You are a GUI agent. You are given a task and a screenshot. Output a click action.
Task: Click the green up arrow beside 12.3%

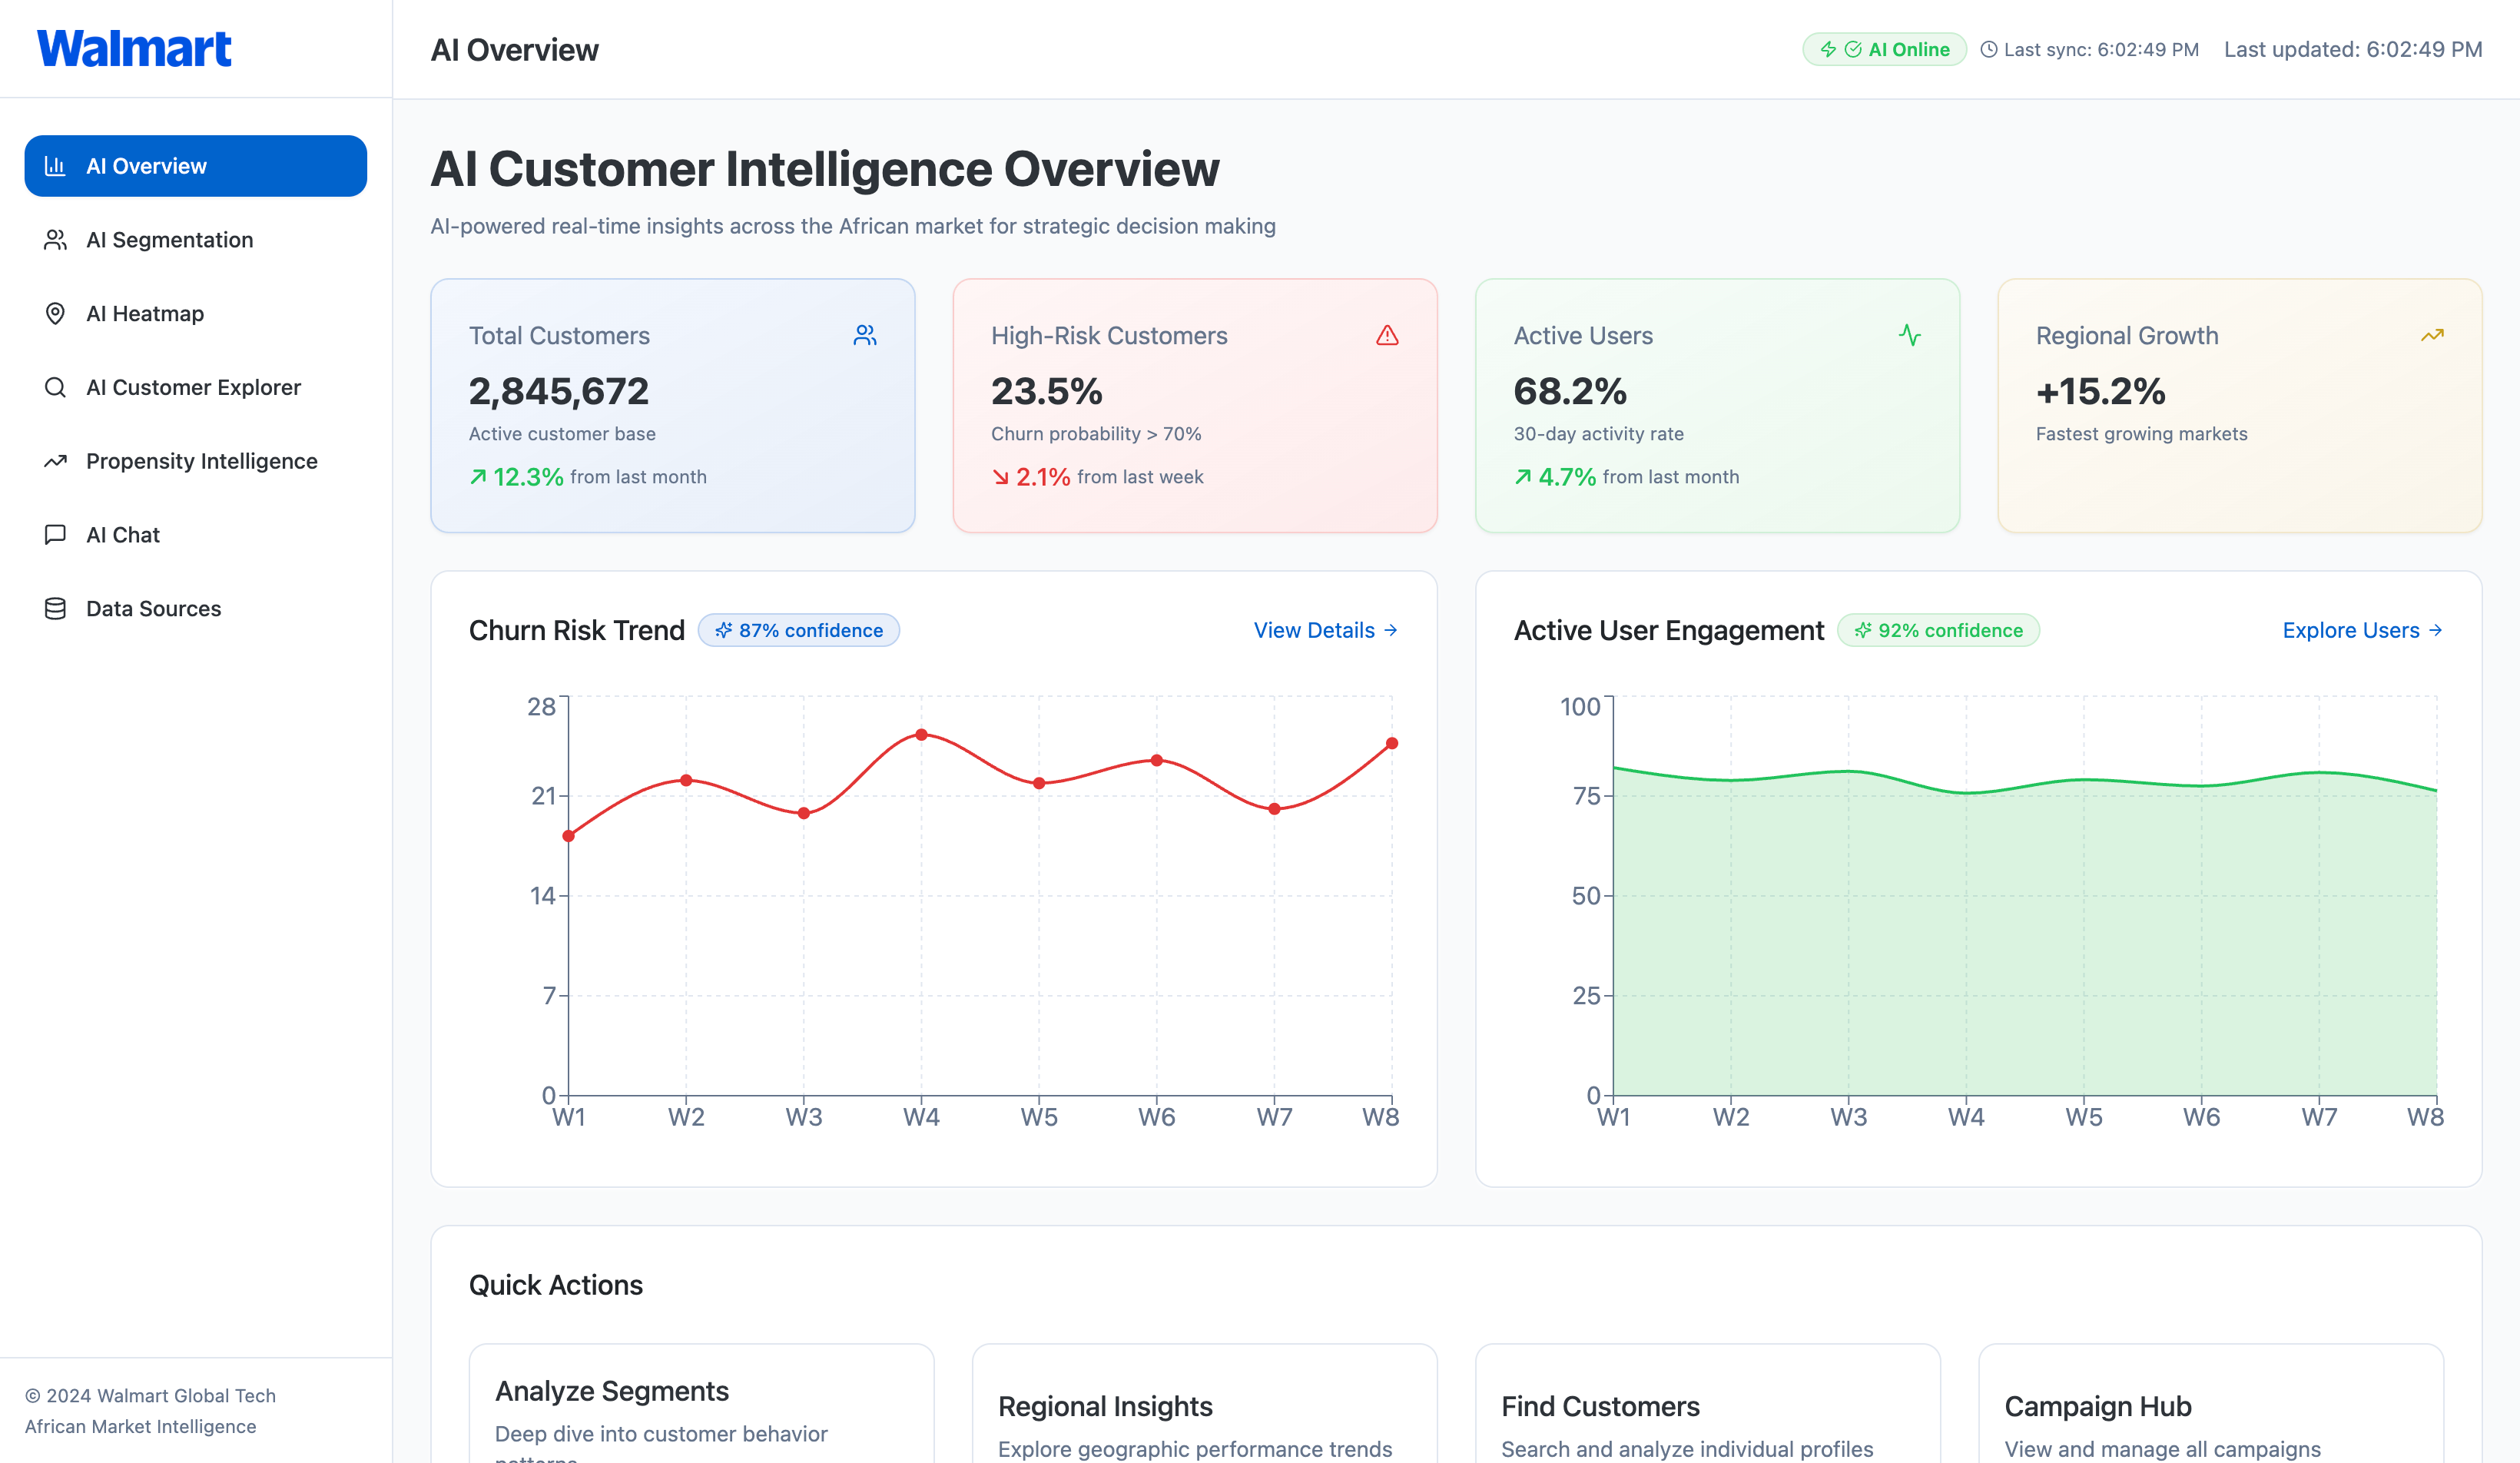[478, 477]
